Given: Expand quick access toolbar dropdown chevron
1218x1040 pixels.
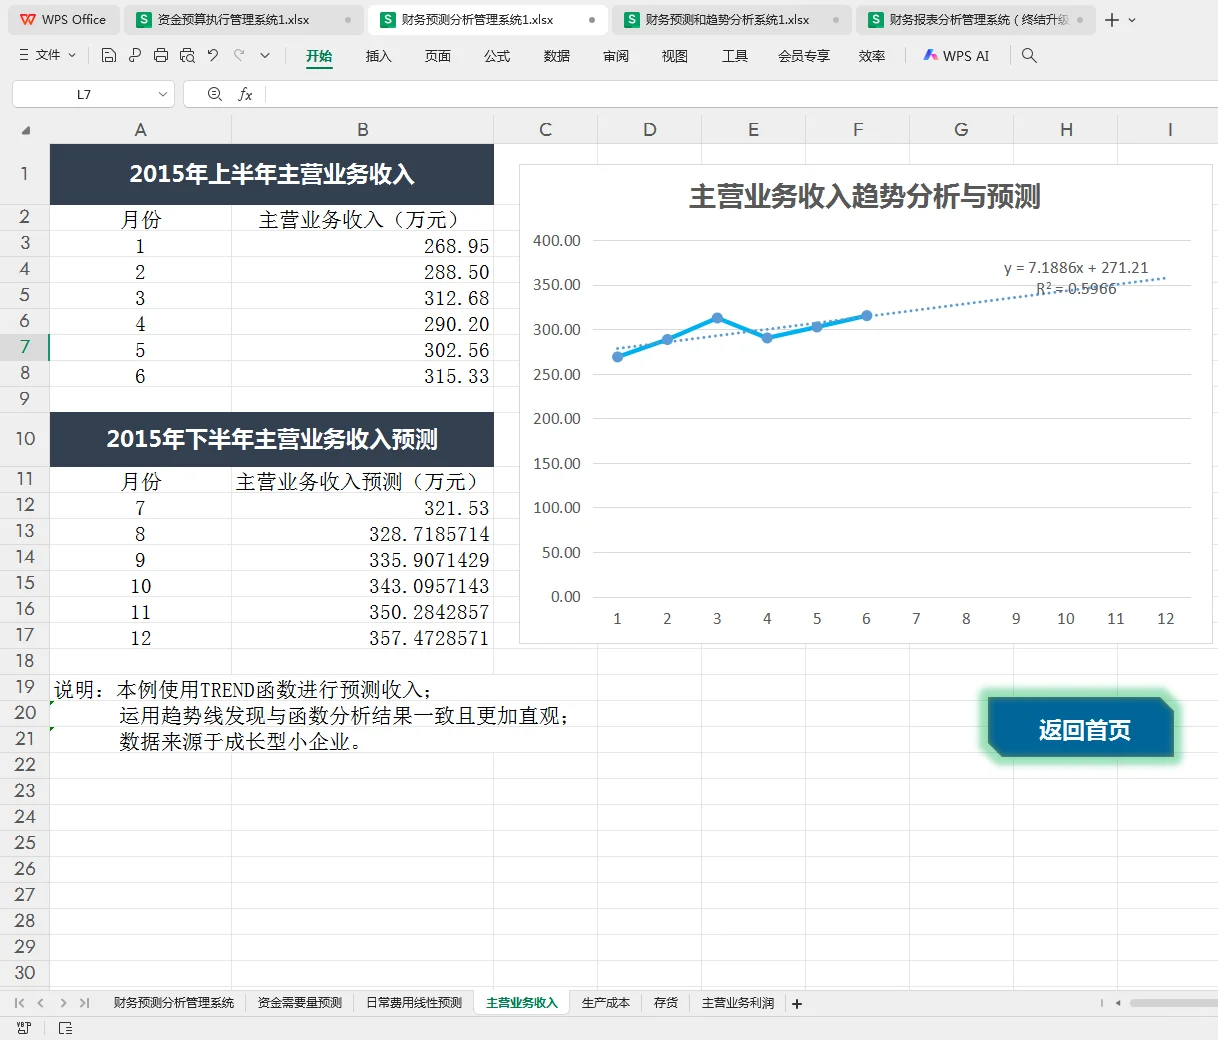Looking at the screenshot, I should point(265,56).
